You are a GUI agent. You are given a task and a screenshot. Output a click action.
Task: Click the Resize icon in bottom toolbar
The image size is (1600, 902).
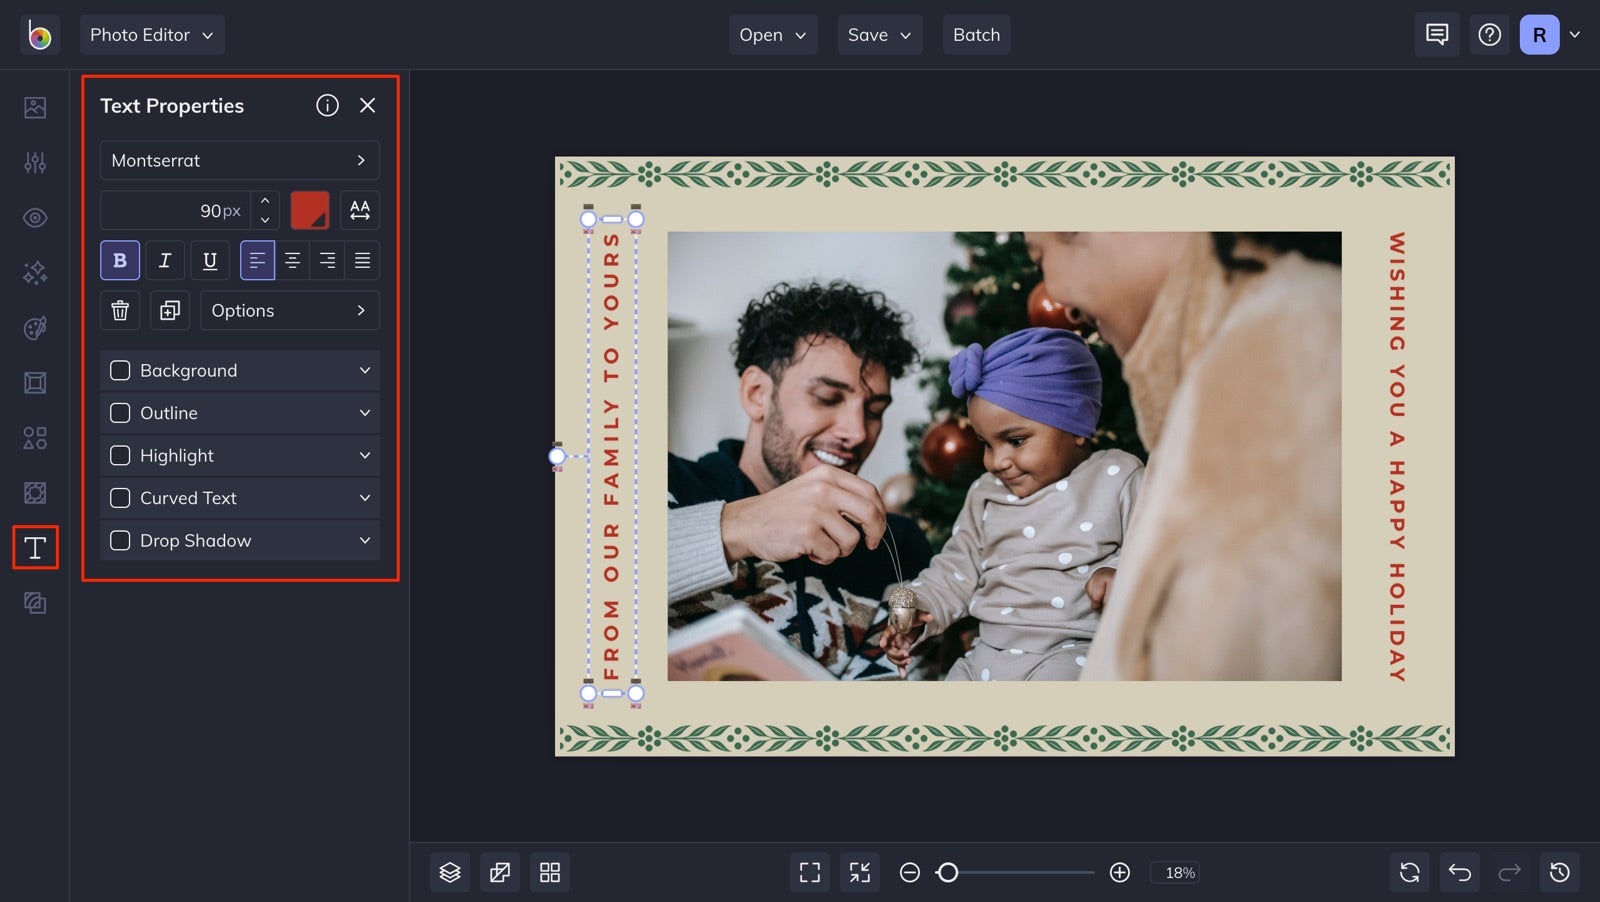click(500, 871)
